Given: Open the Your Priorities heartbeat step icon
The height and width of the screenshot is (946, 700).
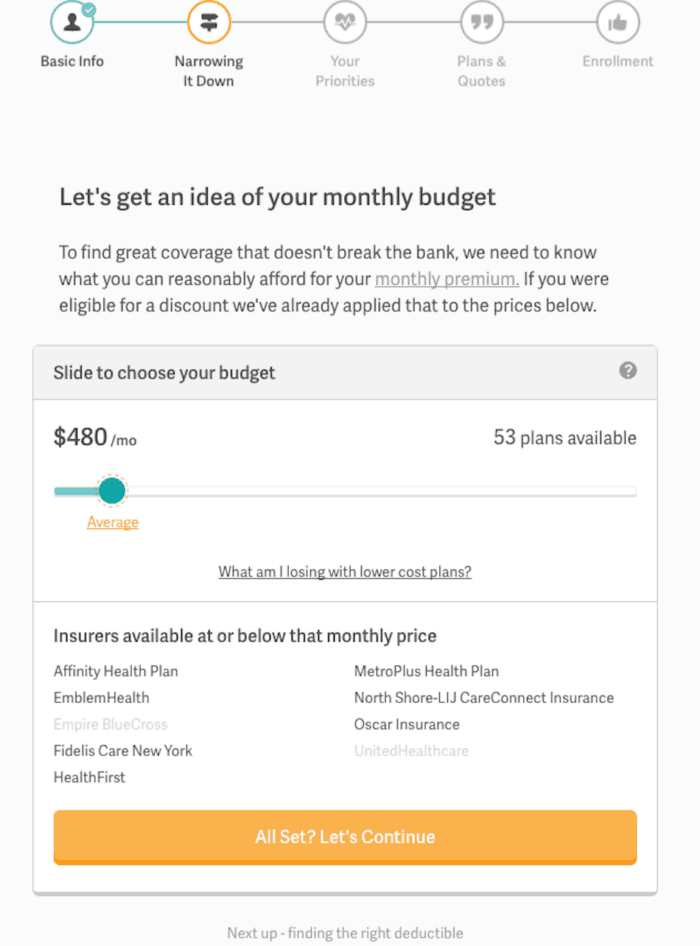Looking at the screenshot, I should (x=345, y=22).
